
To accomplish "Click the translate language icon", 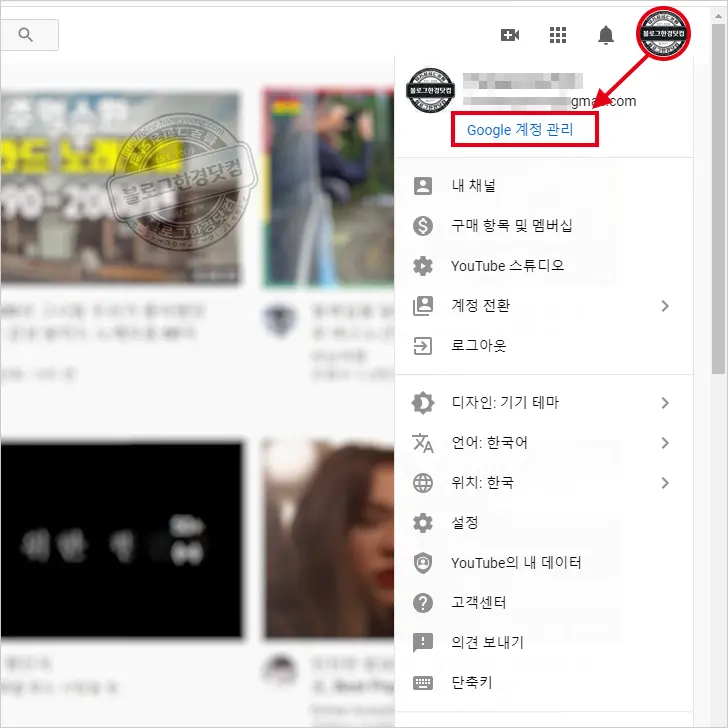I will 423,443.
